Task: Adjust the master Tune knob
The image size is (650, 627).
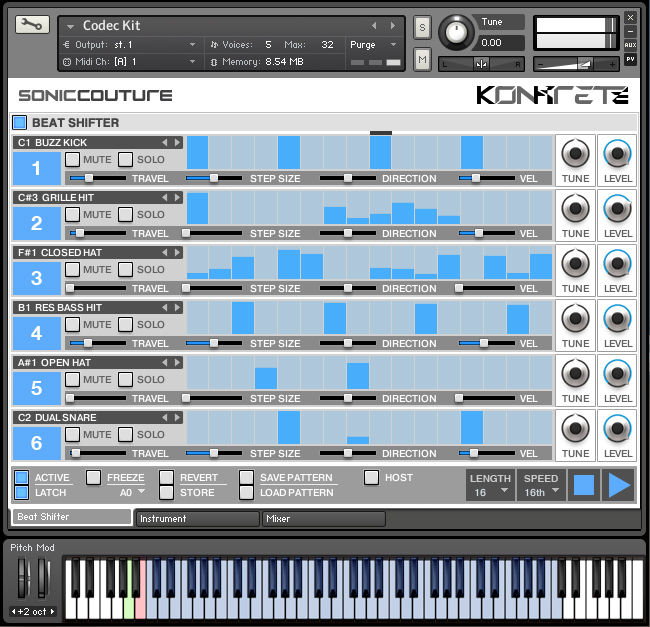Action: [x=456, y=32]
